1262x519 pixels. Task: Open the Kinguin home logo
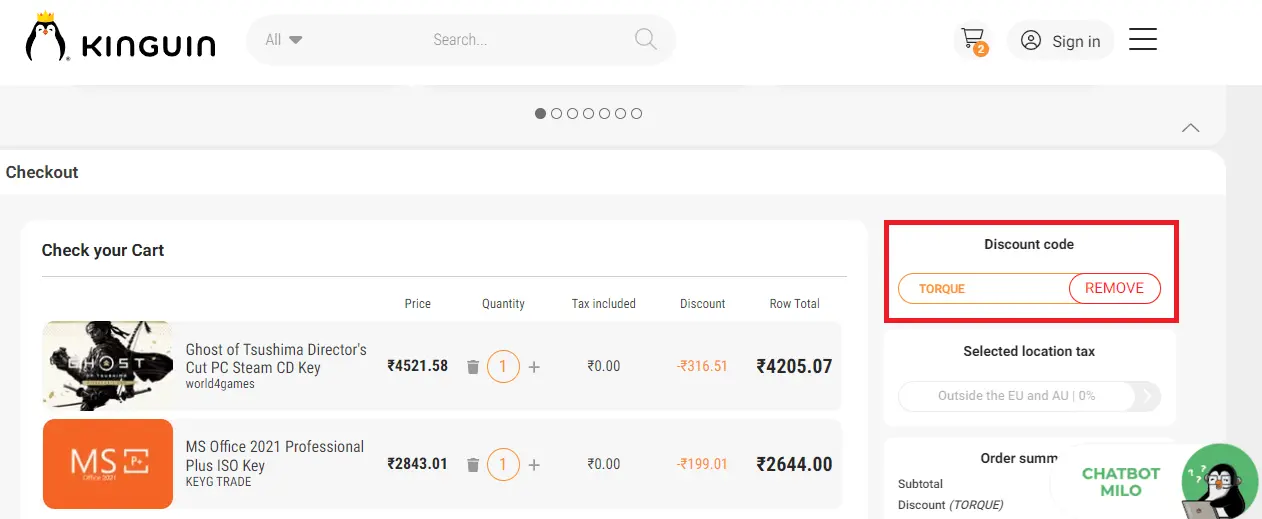pos(120,38)
